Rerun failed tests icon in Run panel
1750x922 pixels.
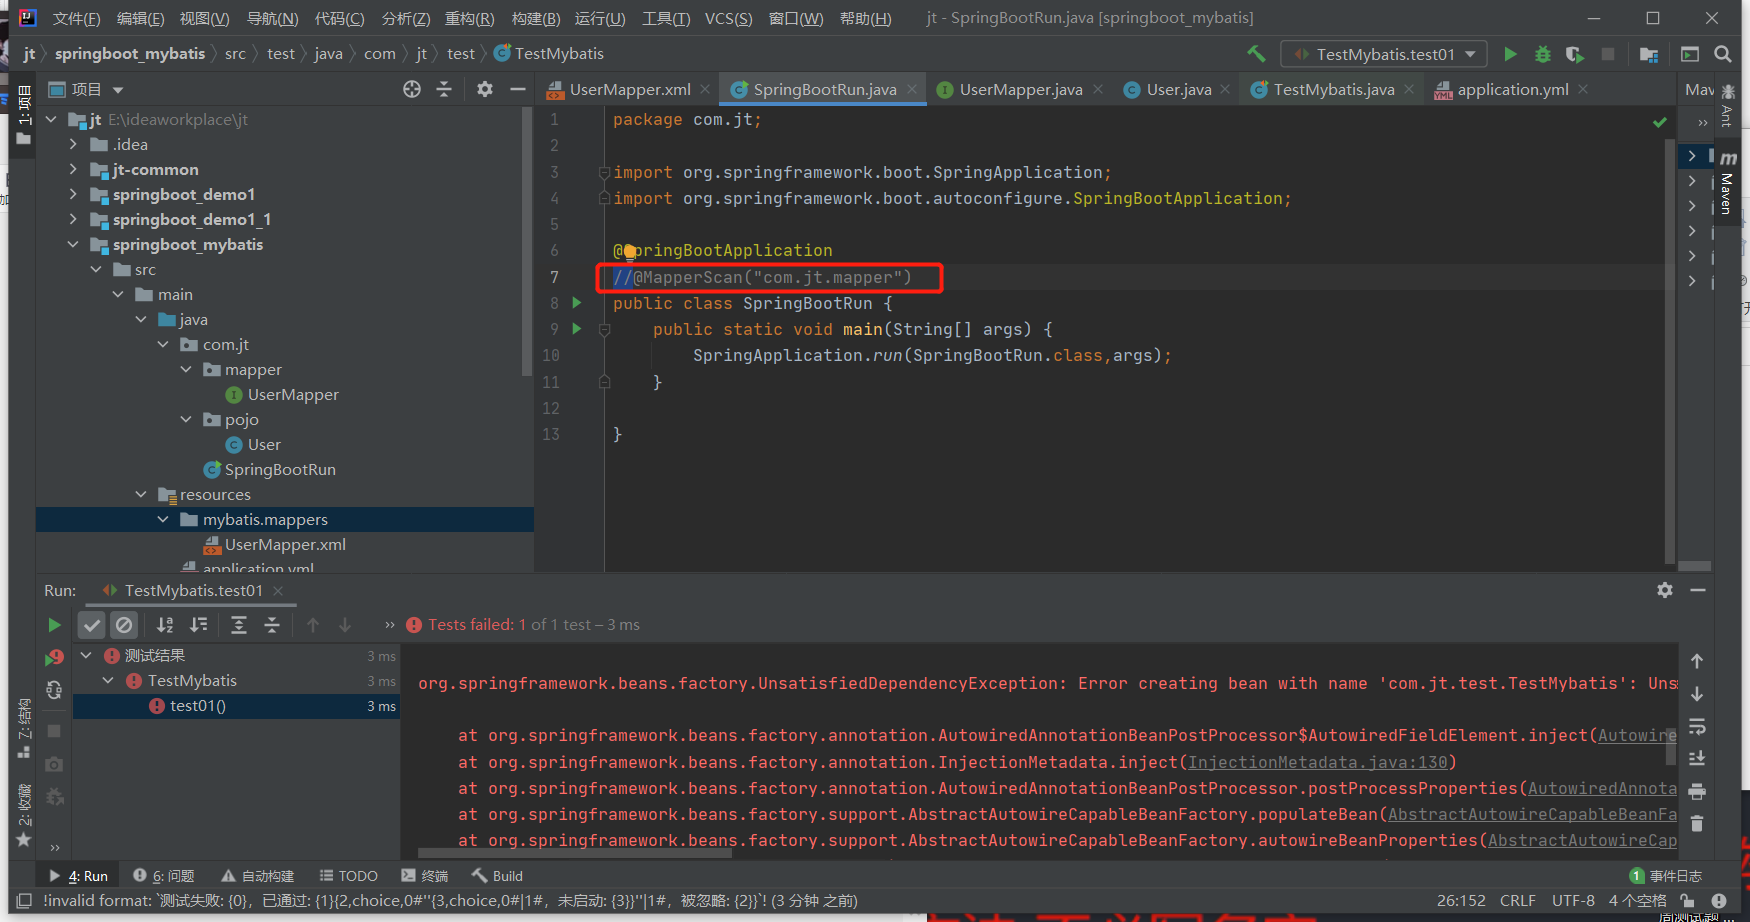54,657
